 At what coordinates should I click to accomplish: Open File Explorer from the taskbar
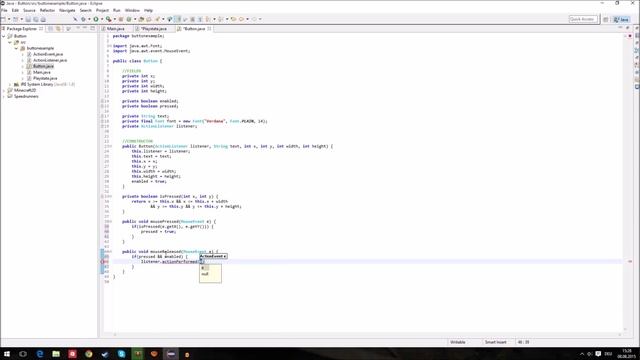pyautogui.click(x=56, y=354)
